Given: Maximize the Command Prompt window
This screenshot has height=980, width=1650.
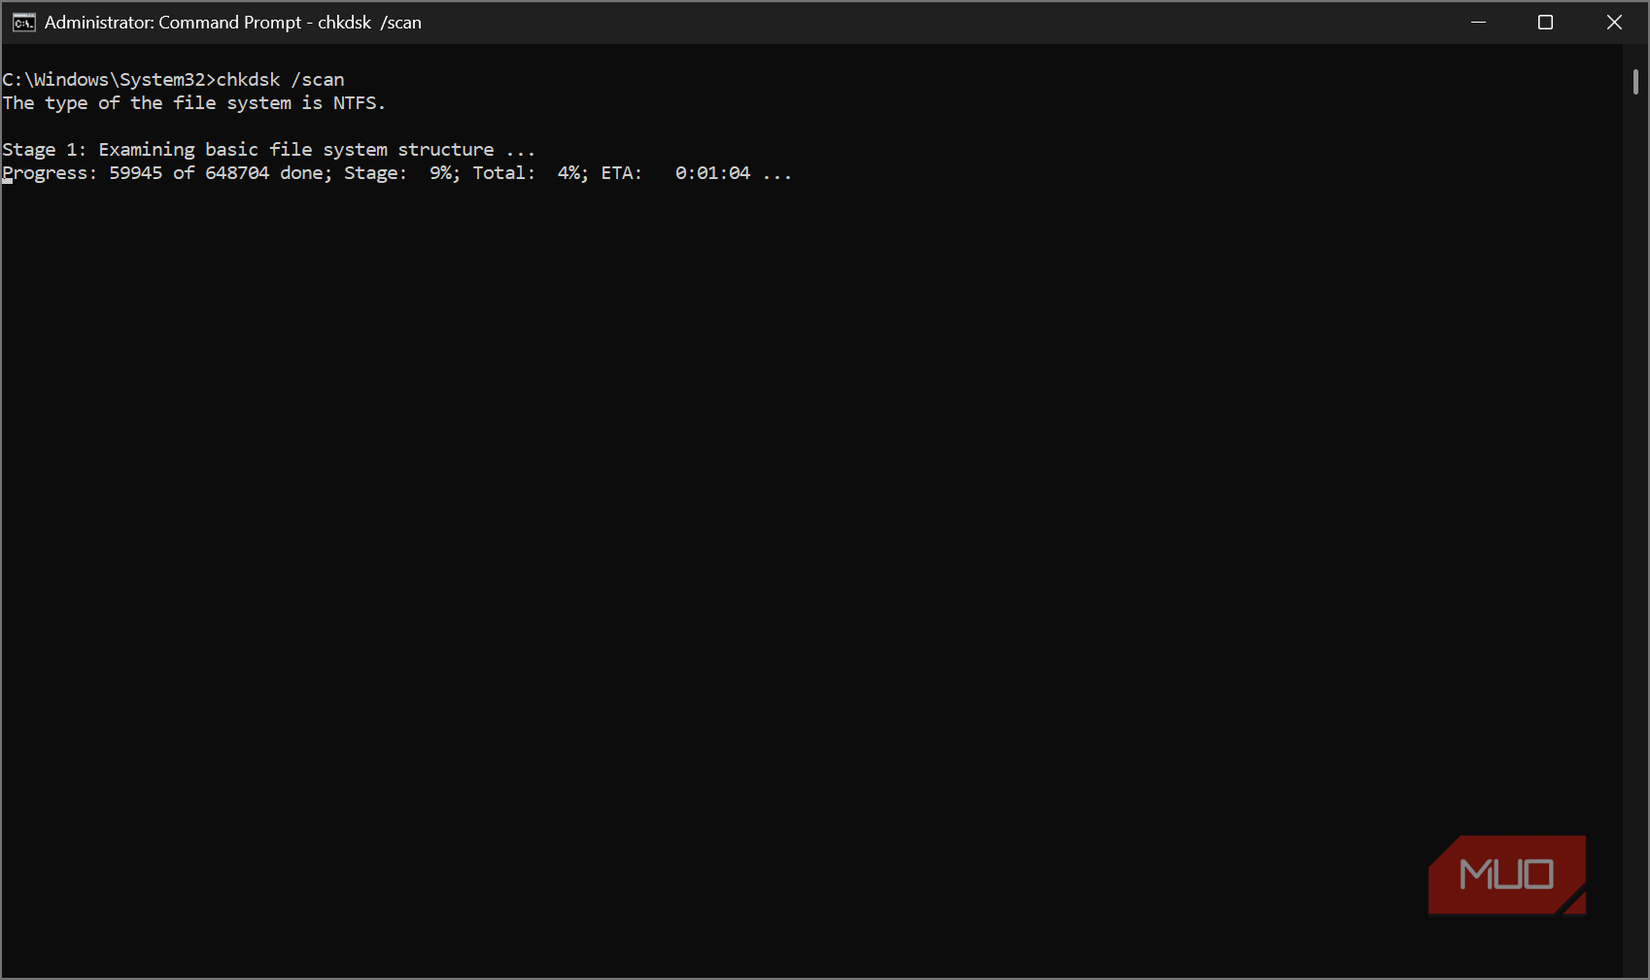Looking at the screenshot, I should pos(1545,22).
